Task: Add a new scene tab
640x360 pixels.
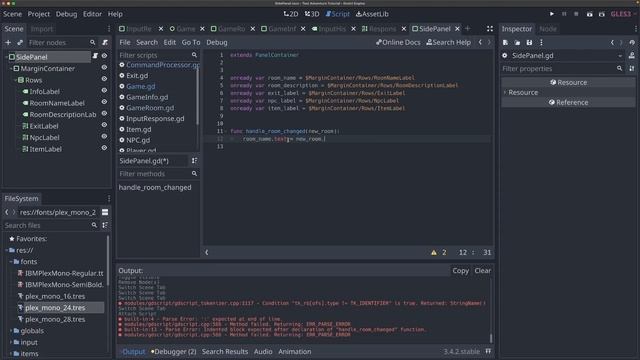Action: tap(468, 29)
